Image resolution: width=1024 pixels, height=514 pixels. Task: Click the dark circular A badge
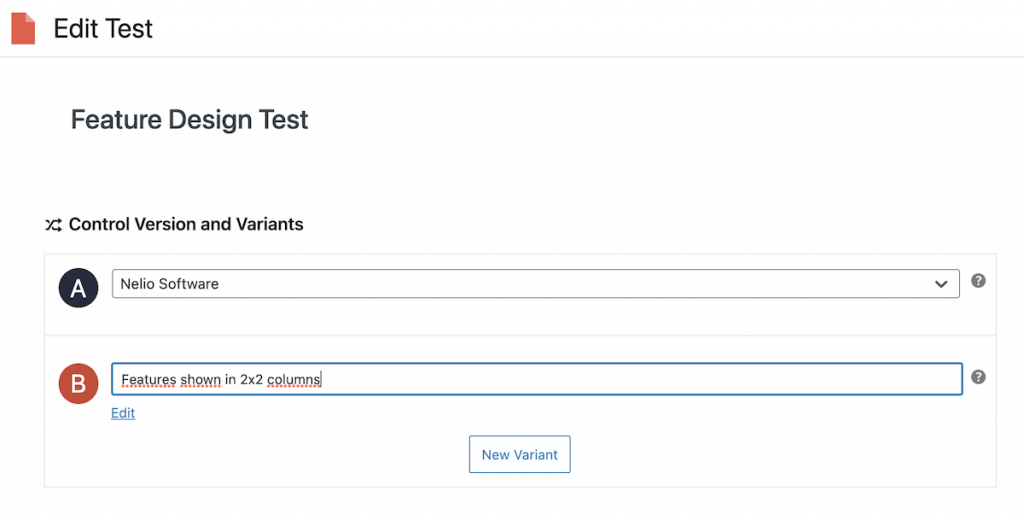[78, 287]
